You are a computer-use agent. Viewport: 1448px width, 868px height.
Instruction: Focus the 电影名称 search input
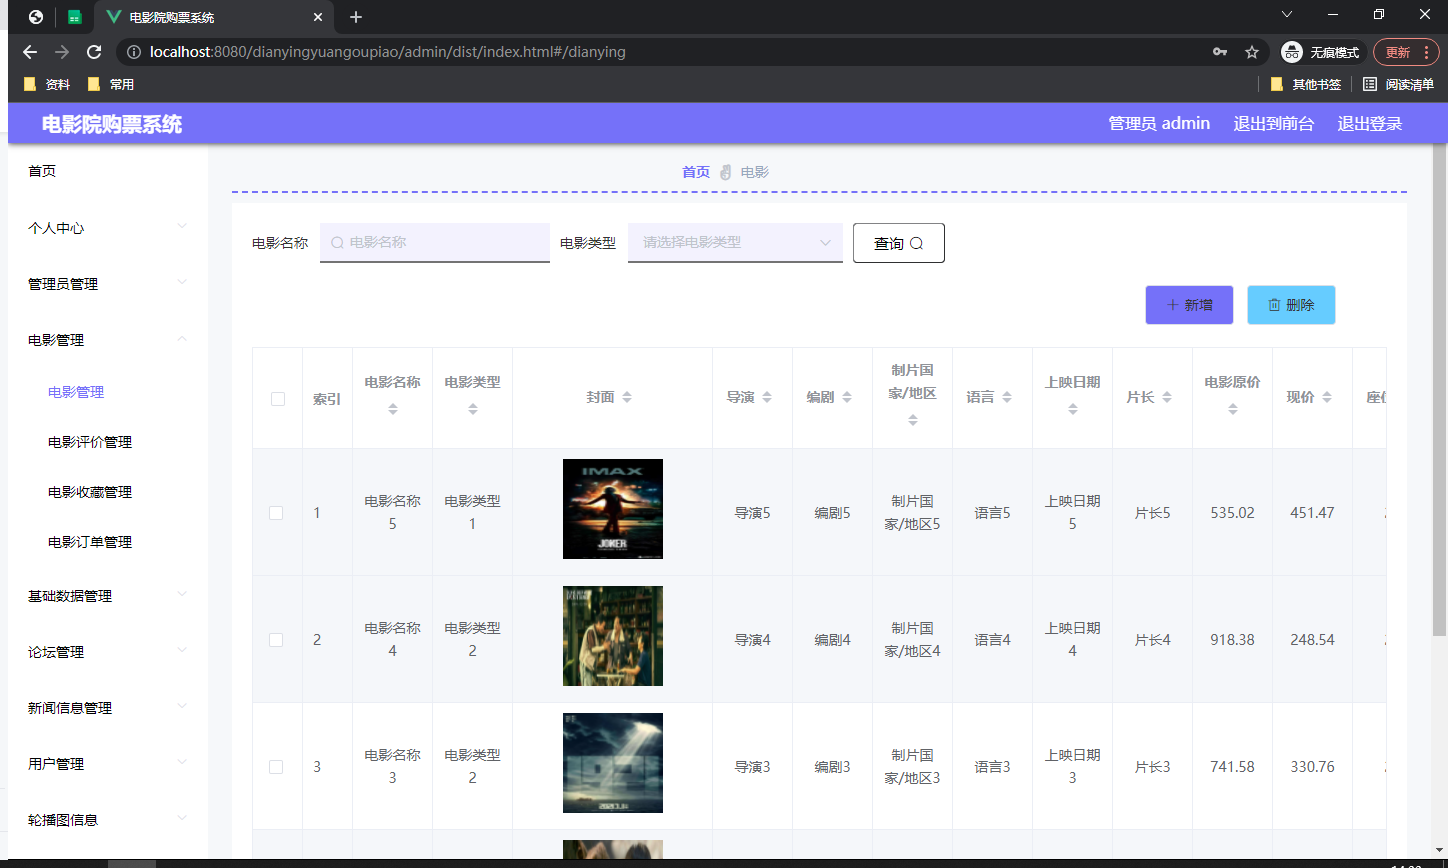coord(435,242)
